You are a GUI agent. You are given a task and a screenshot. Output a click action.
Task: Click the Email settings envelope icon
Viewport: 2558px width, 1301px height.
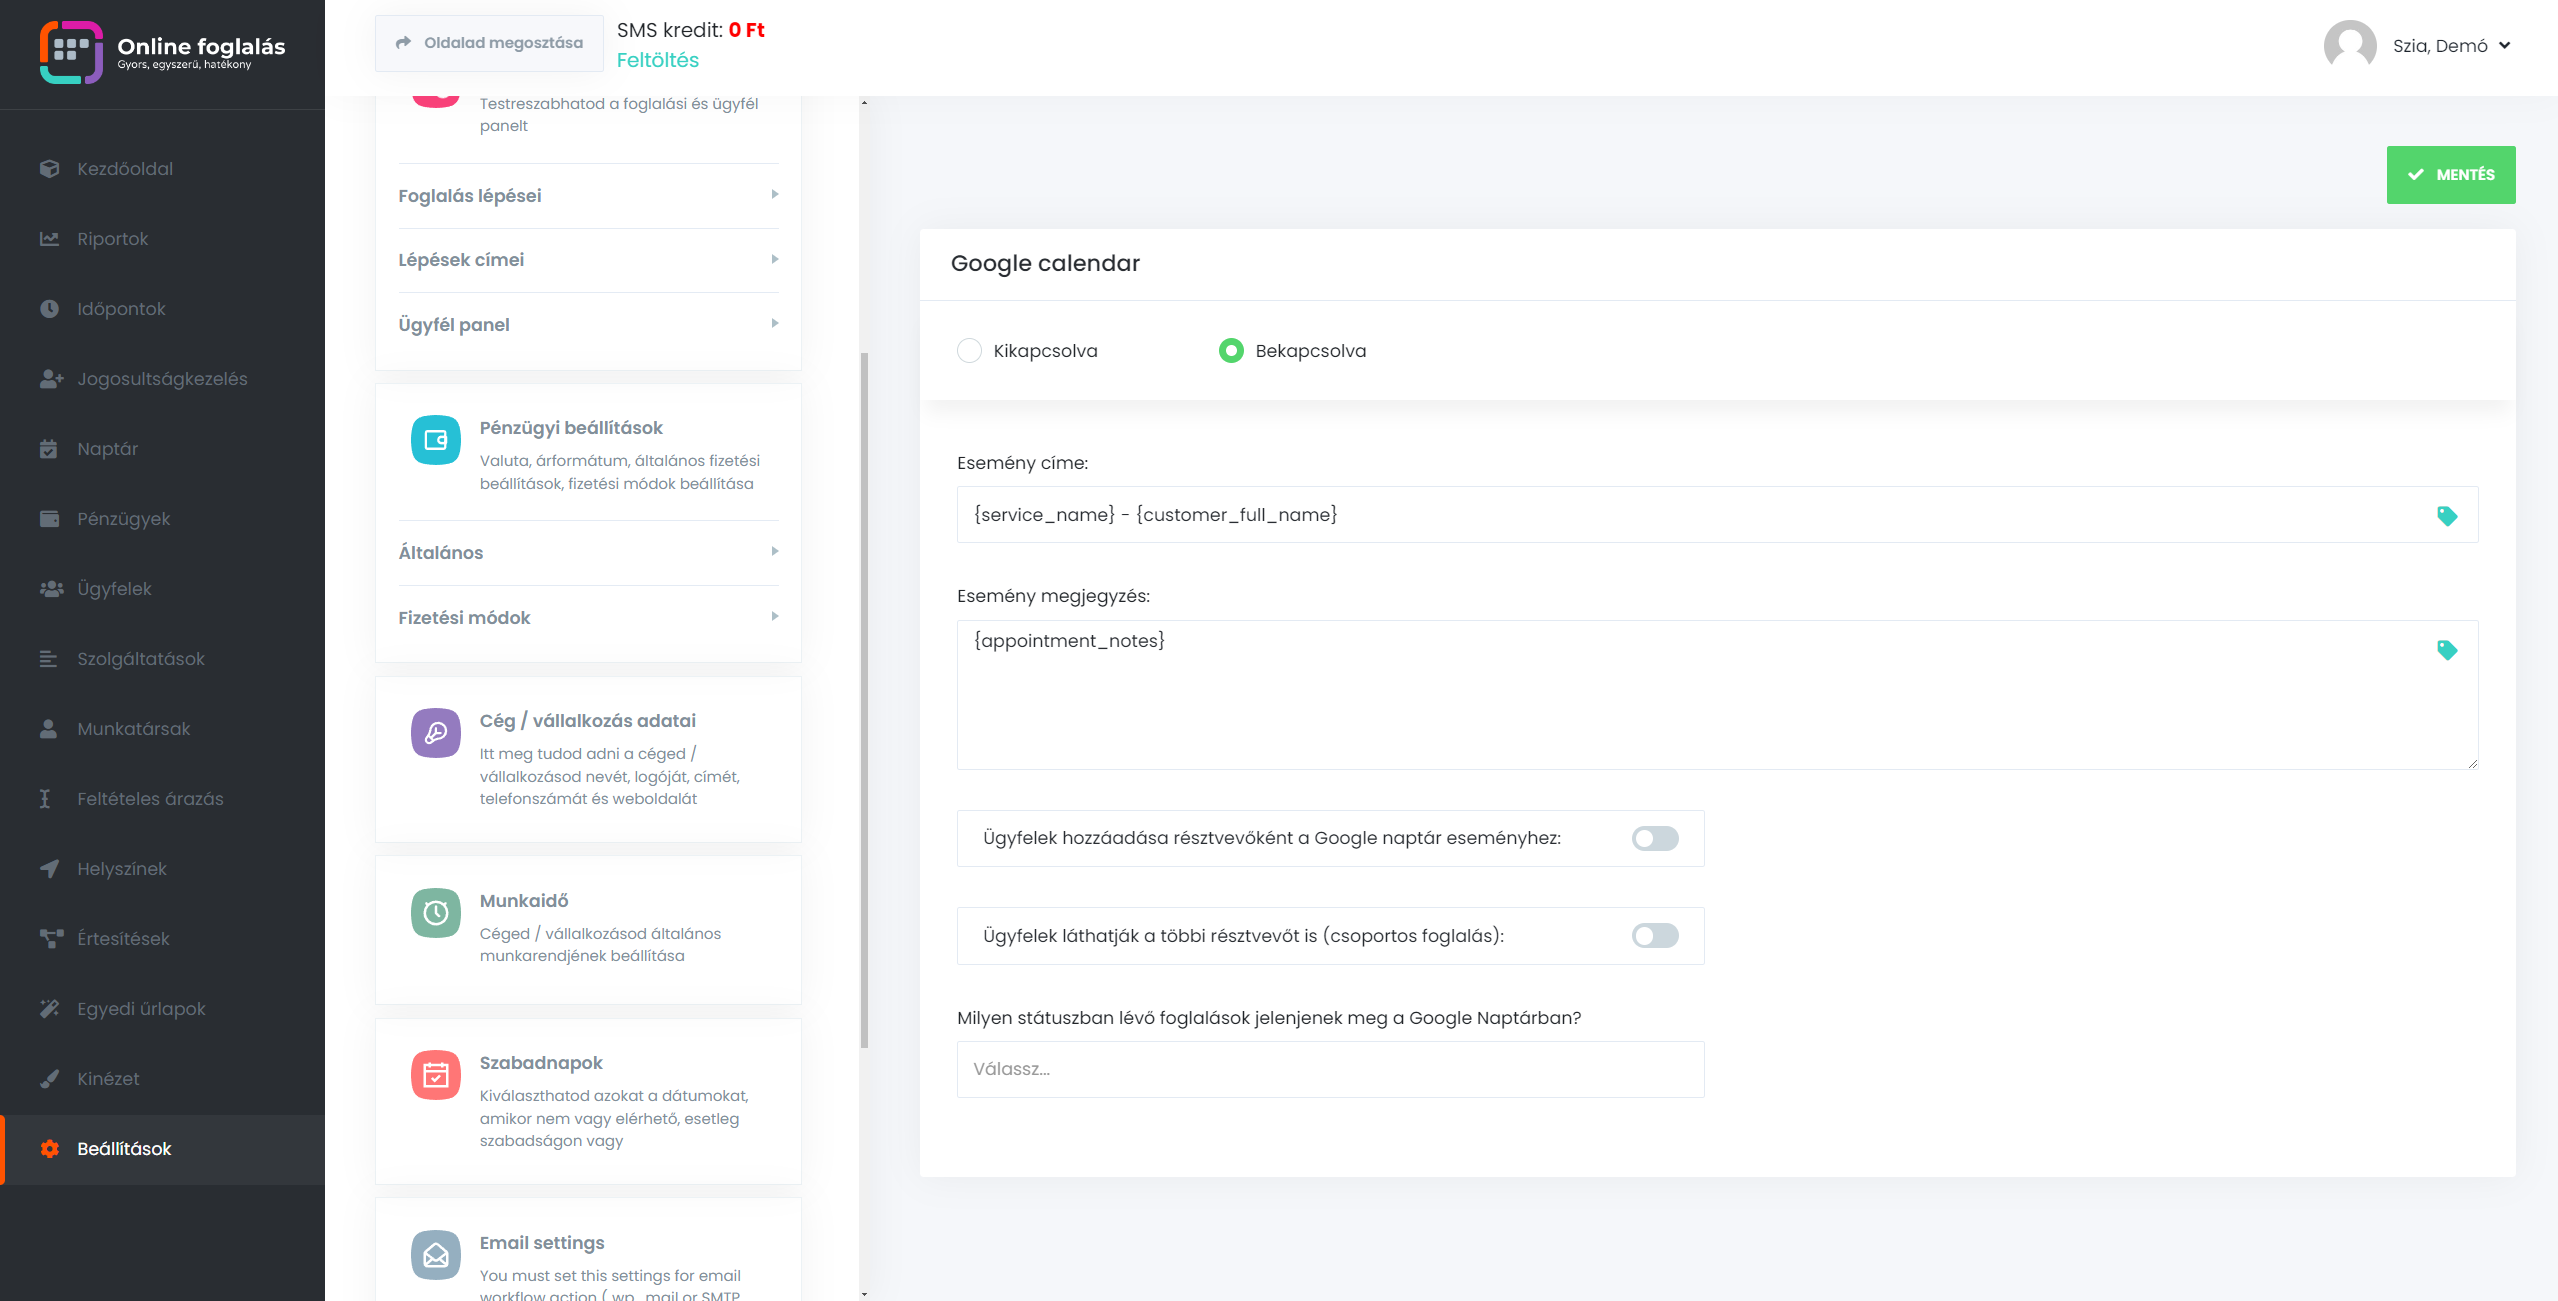[436, 1255]
